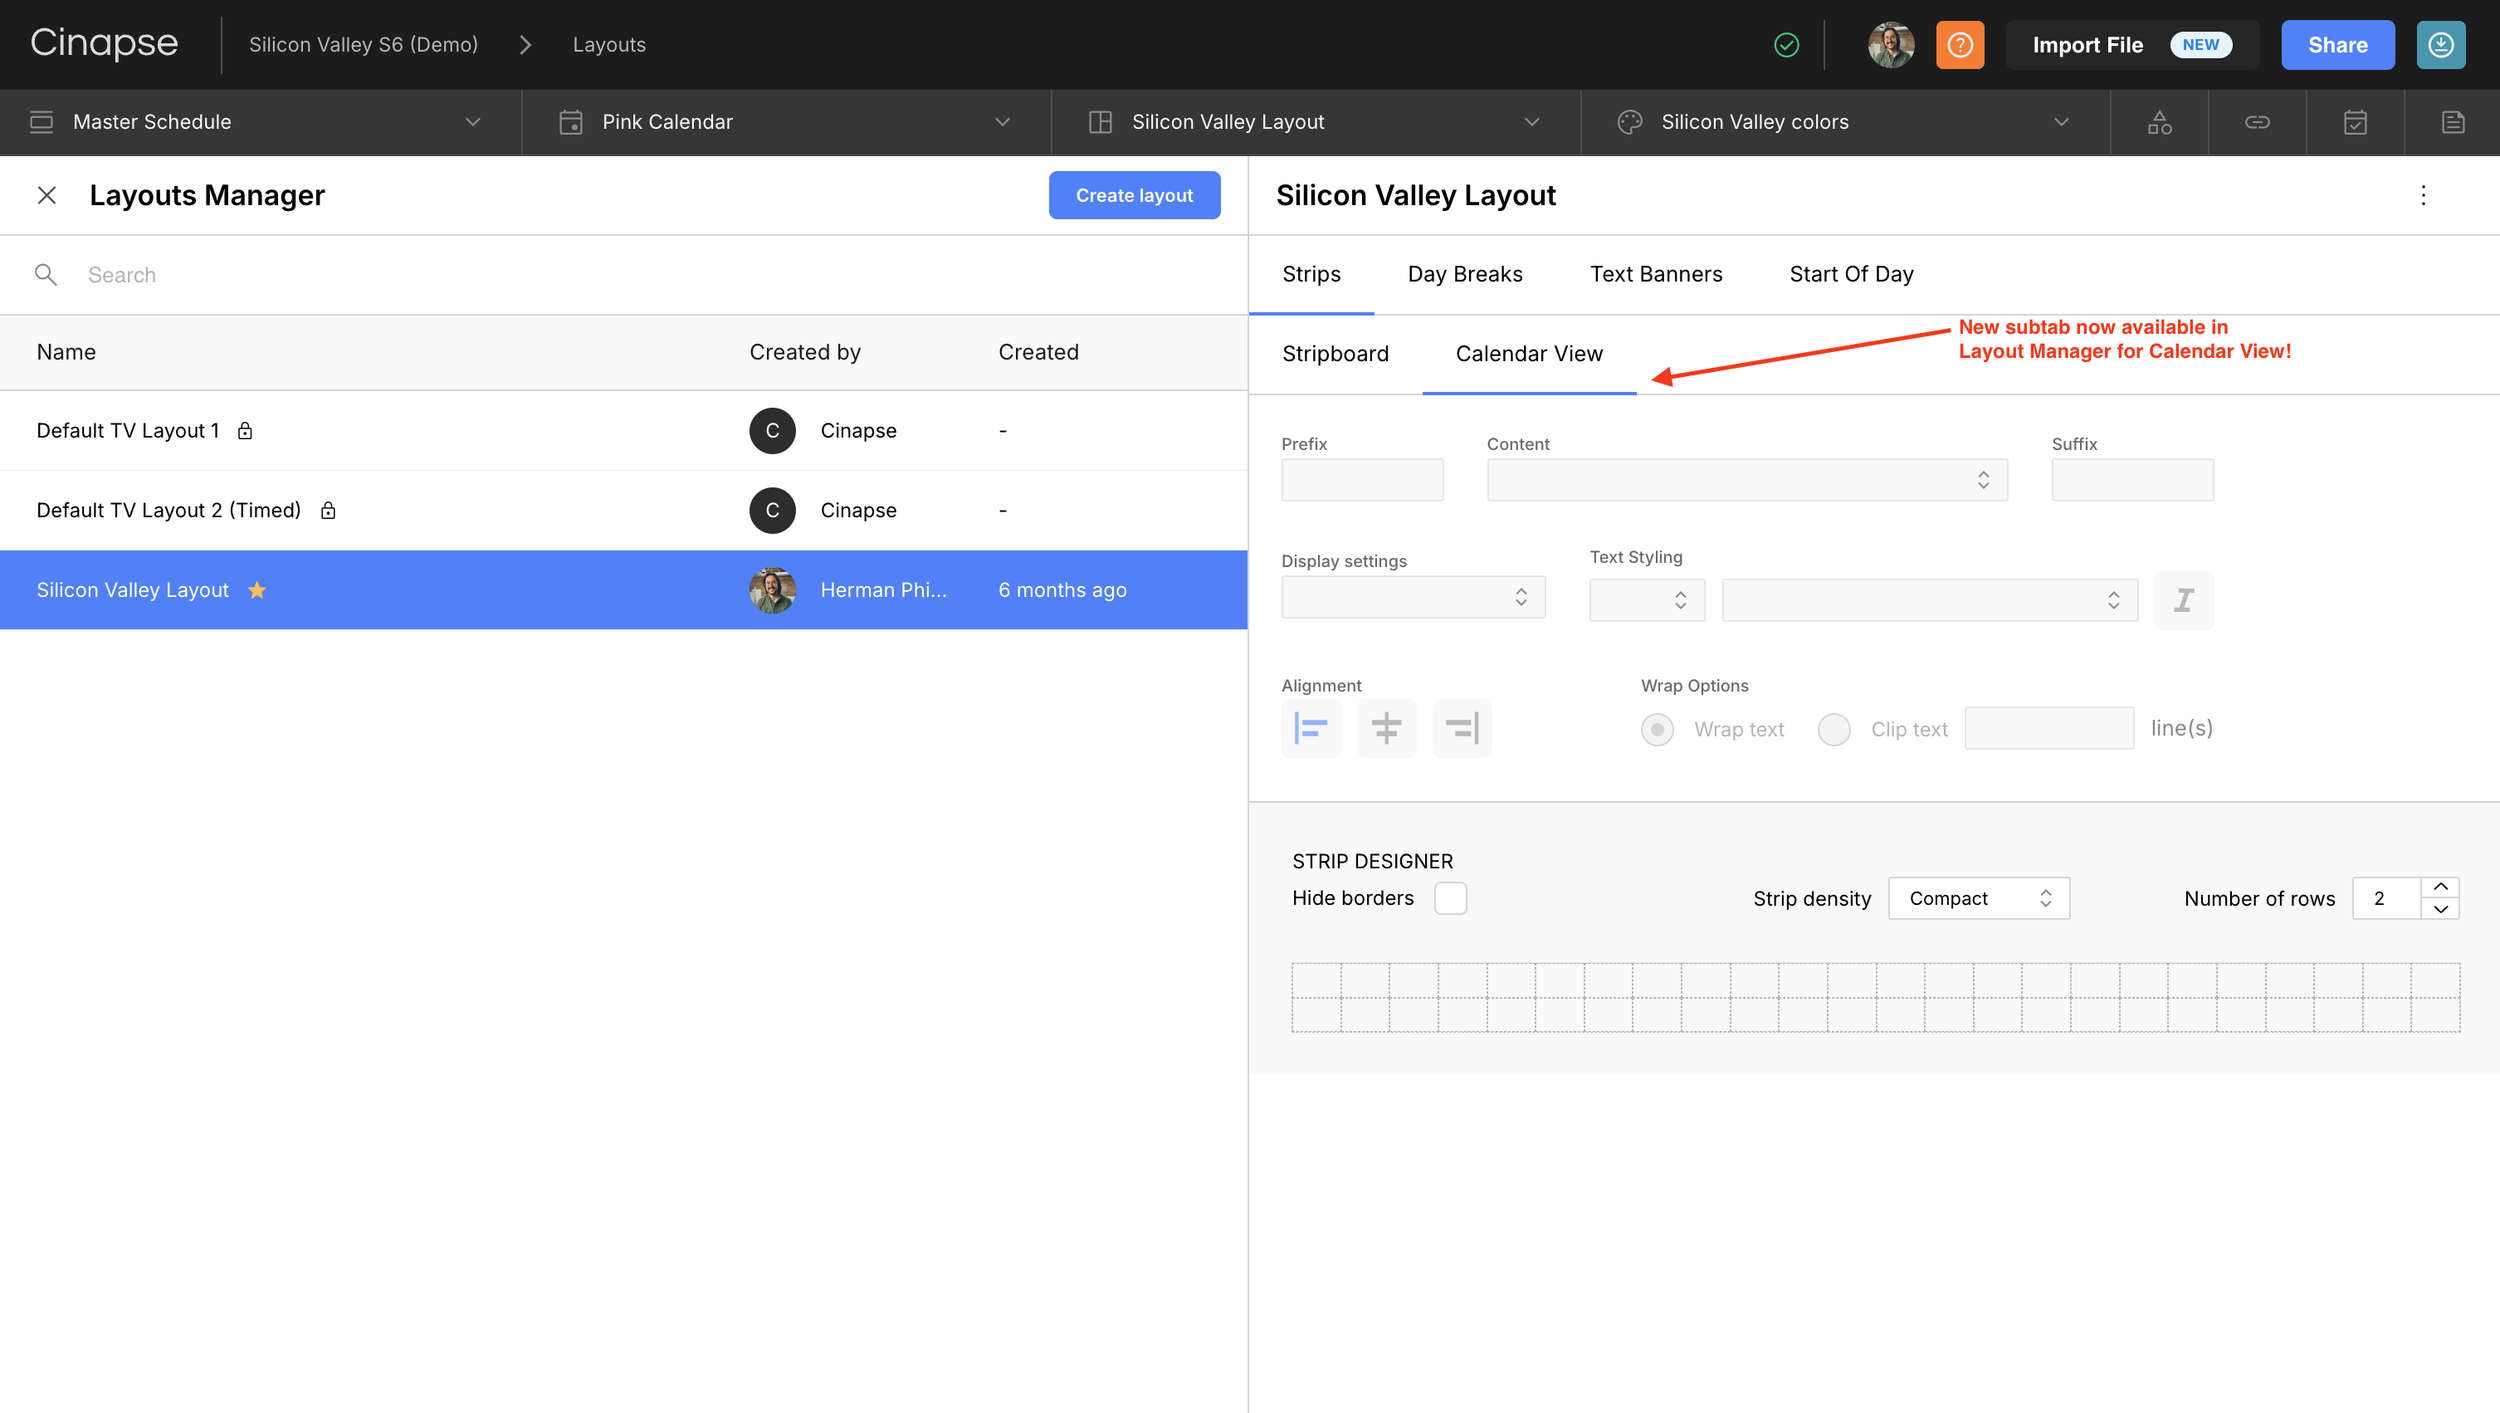The height and width of the screenshot is (1413, 2500).
Task: Click the calendar check icon
Action: (2355, 122)
